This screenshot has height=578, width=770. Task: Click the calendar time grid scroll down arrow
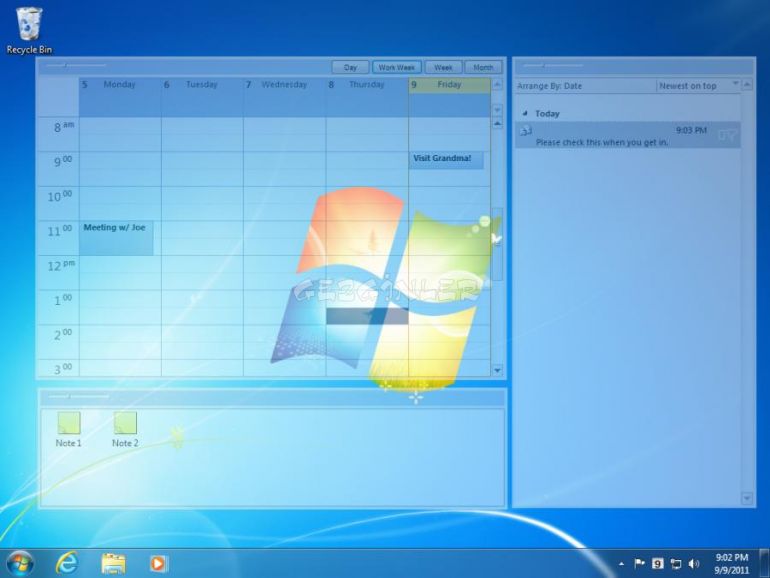click(x=497, y=370)
